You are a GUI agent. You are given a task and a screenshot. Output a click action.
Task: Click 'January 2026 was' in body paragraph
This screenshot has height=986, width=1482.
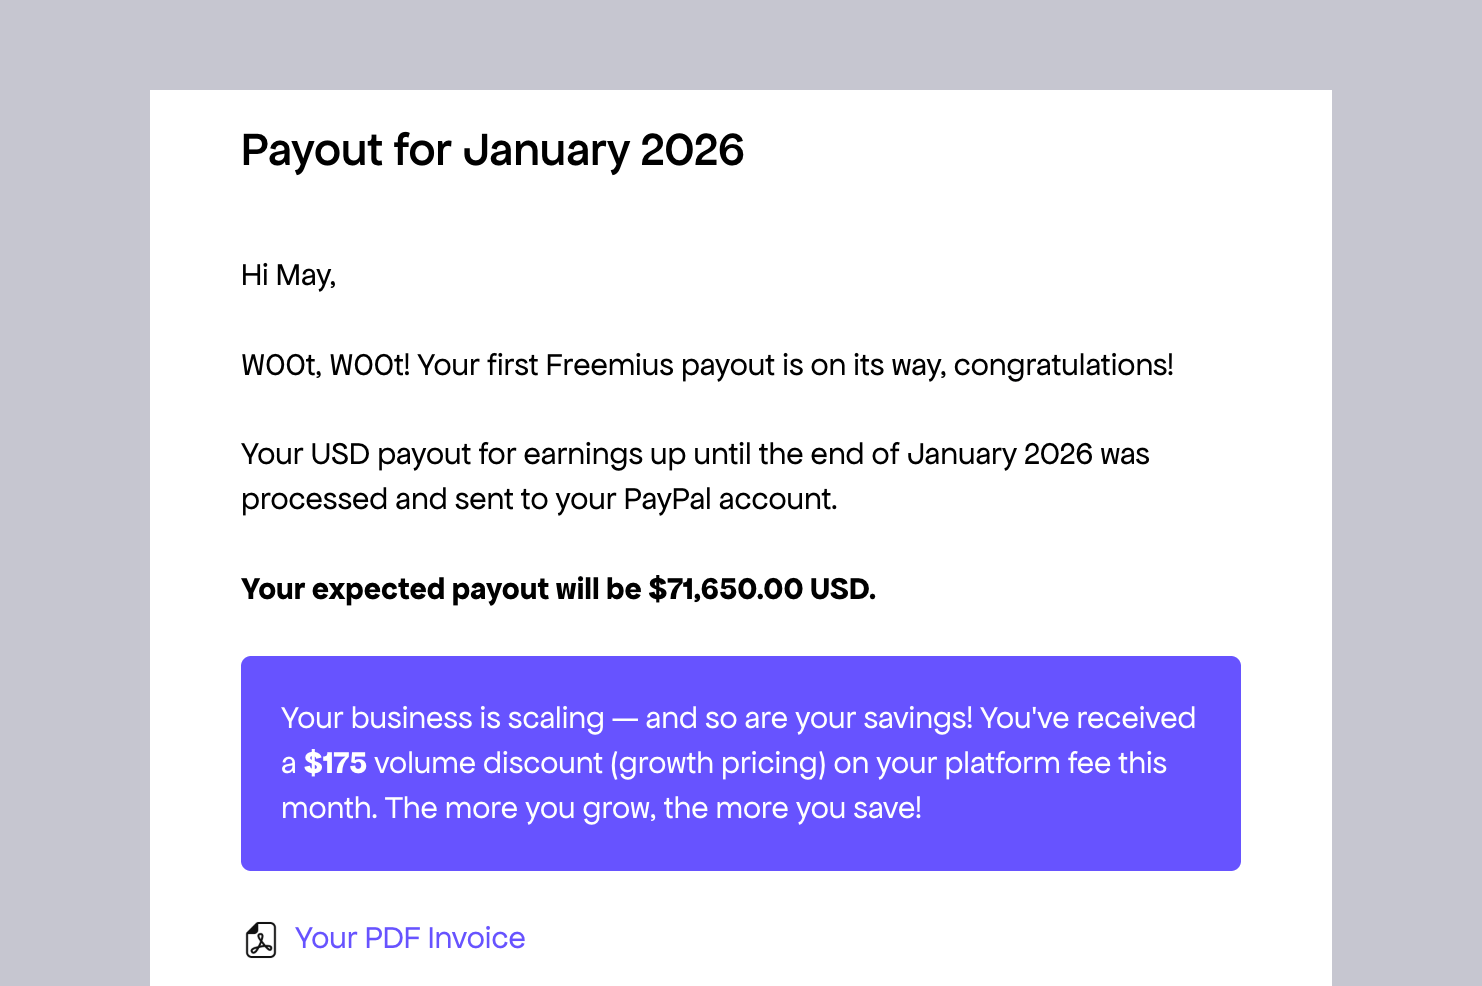pyautogui.click(x=1027, y=454)
